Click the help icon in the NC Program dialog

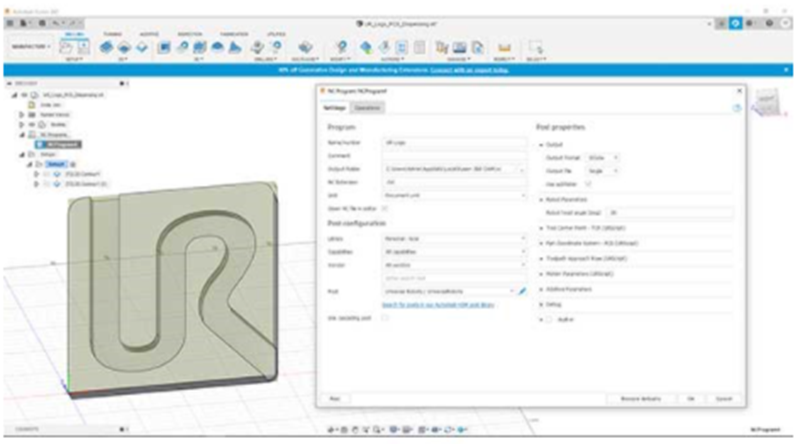coord(736,108)
